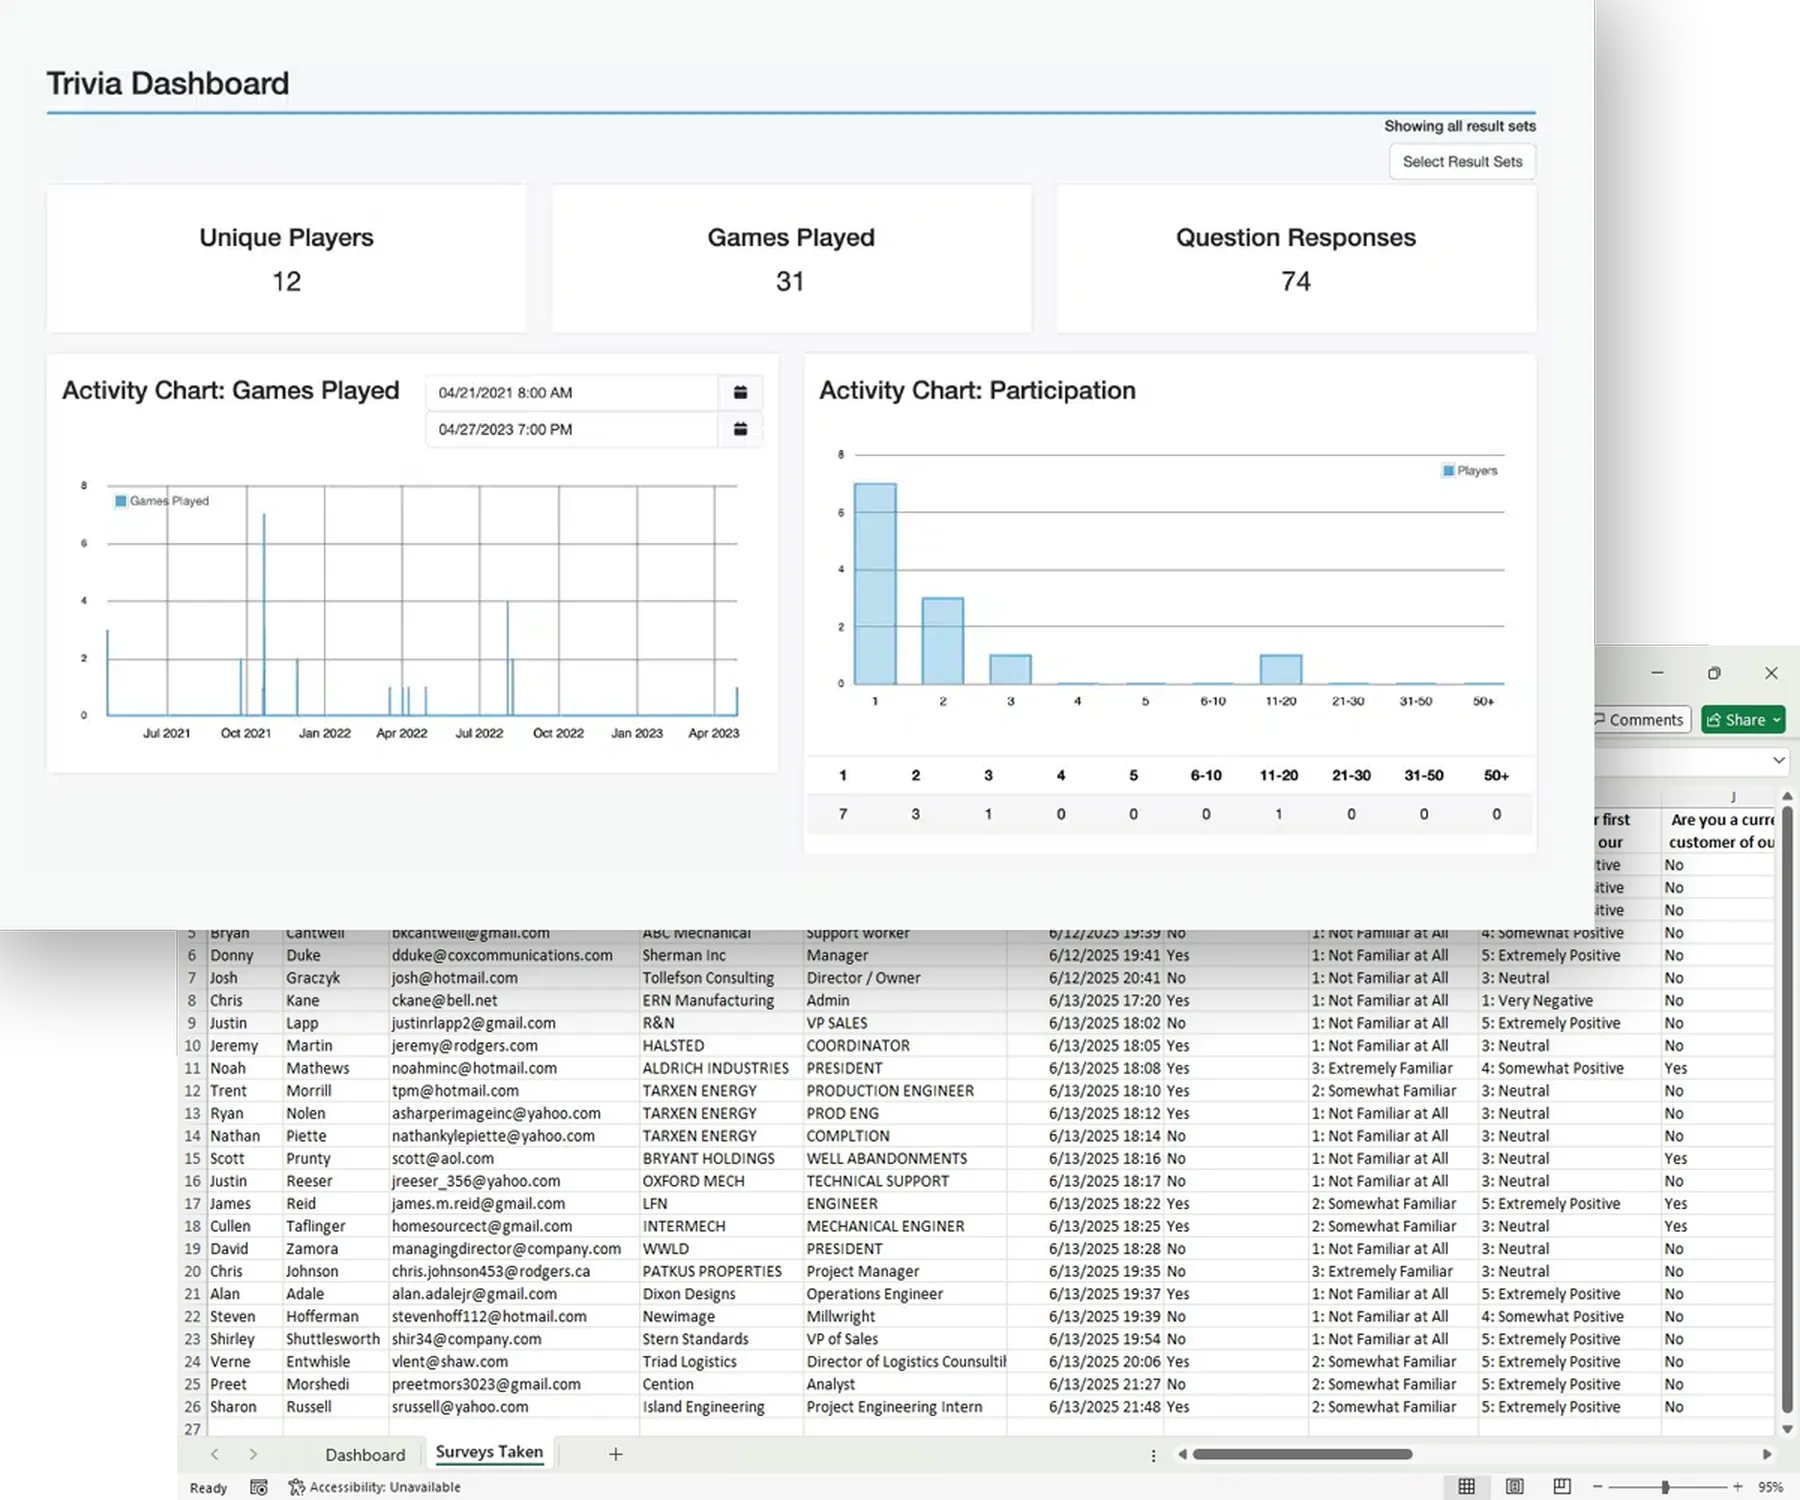This screenshot has width=1800, height=1500.
Task: Click the next sheet navigation arrow
Action: (255, 1454)
